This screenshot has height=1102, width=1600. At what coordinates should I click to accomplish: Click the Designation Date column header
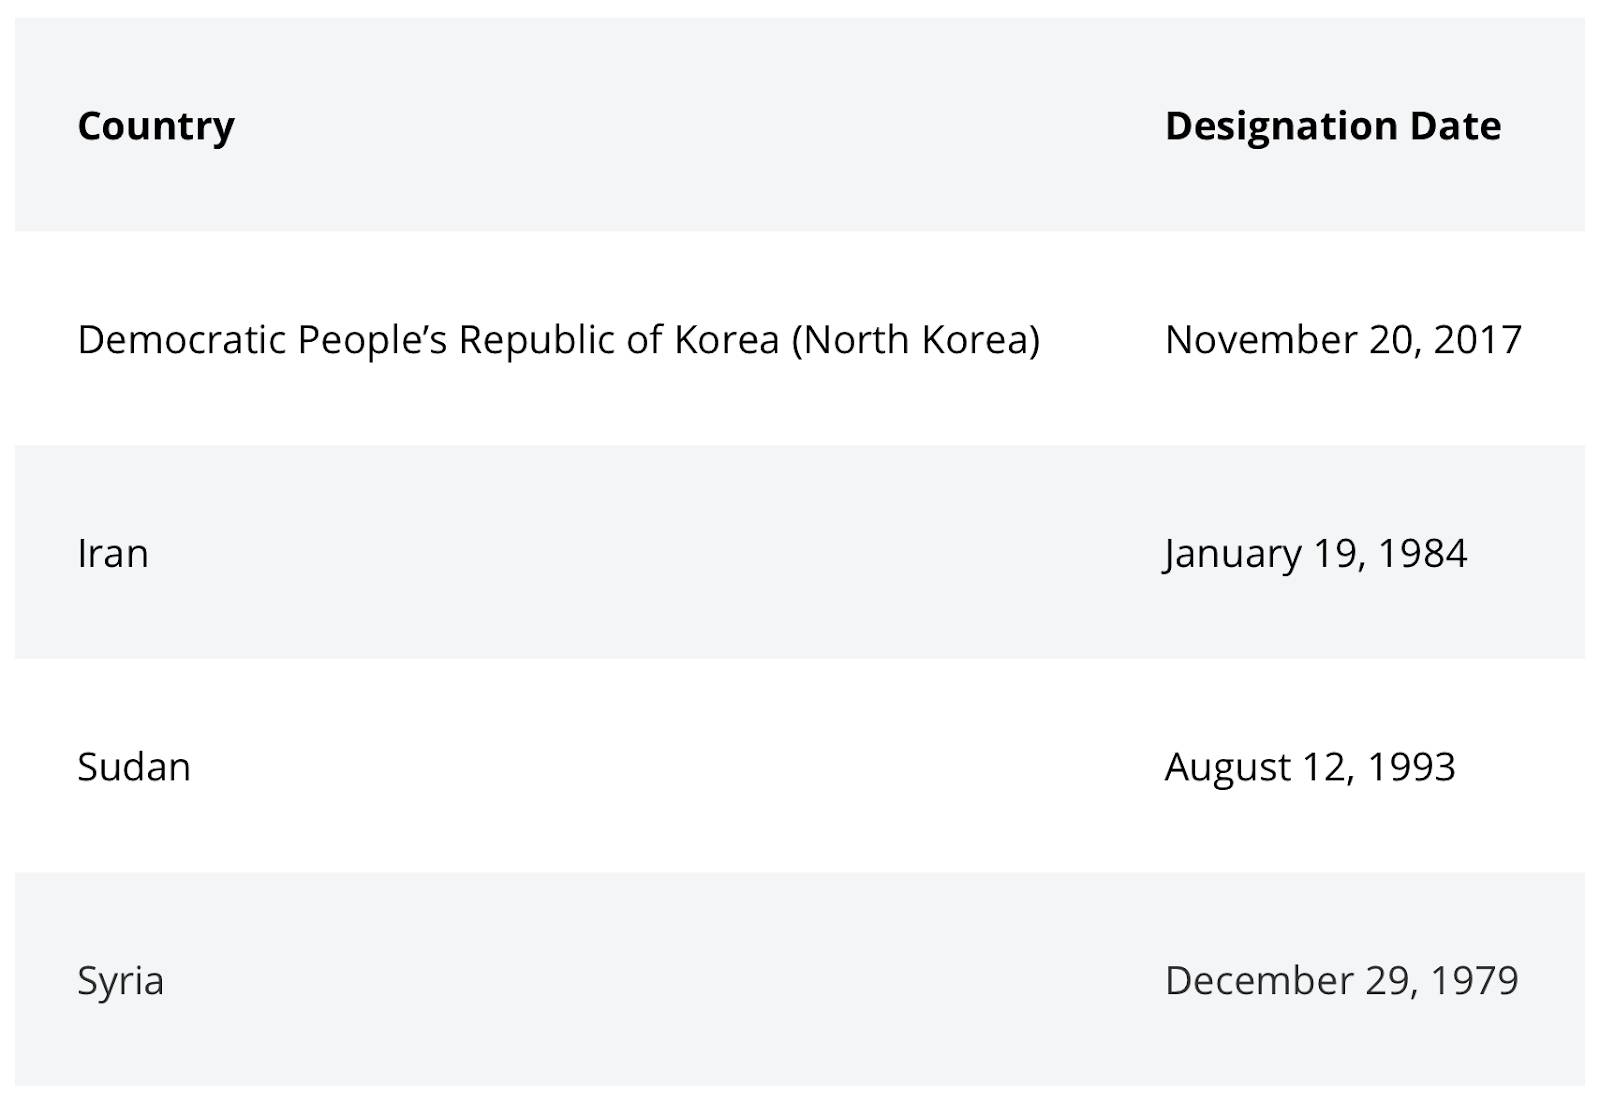coord(1333,126)
